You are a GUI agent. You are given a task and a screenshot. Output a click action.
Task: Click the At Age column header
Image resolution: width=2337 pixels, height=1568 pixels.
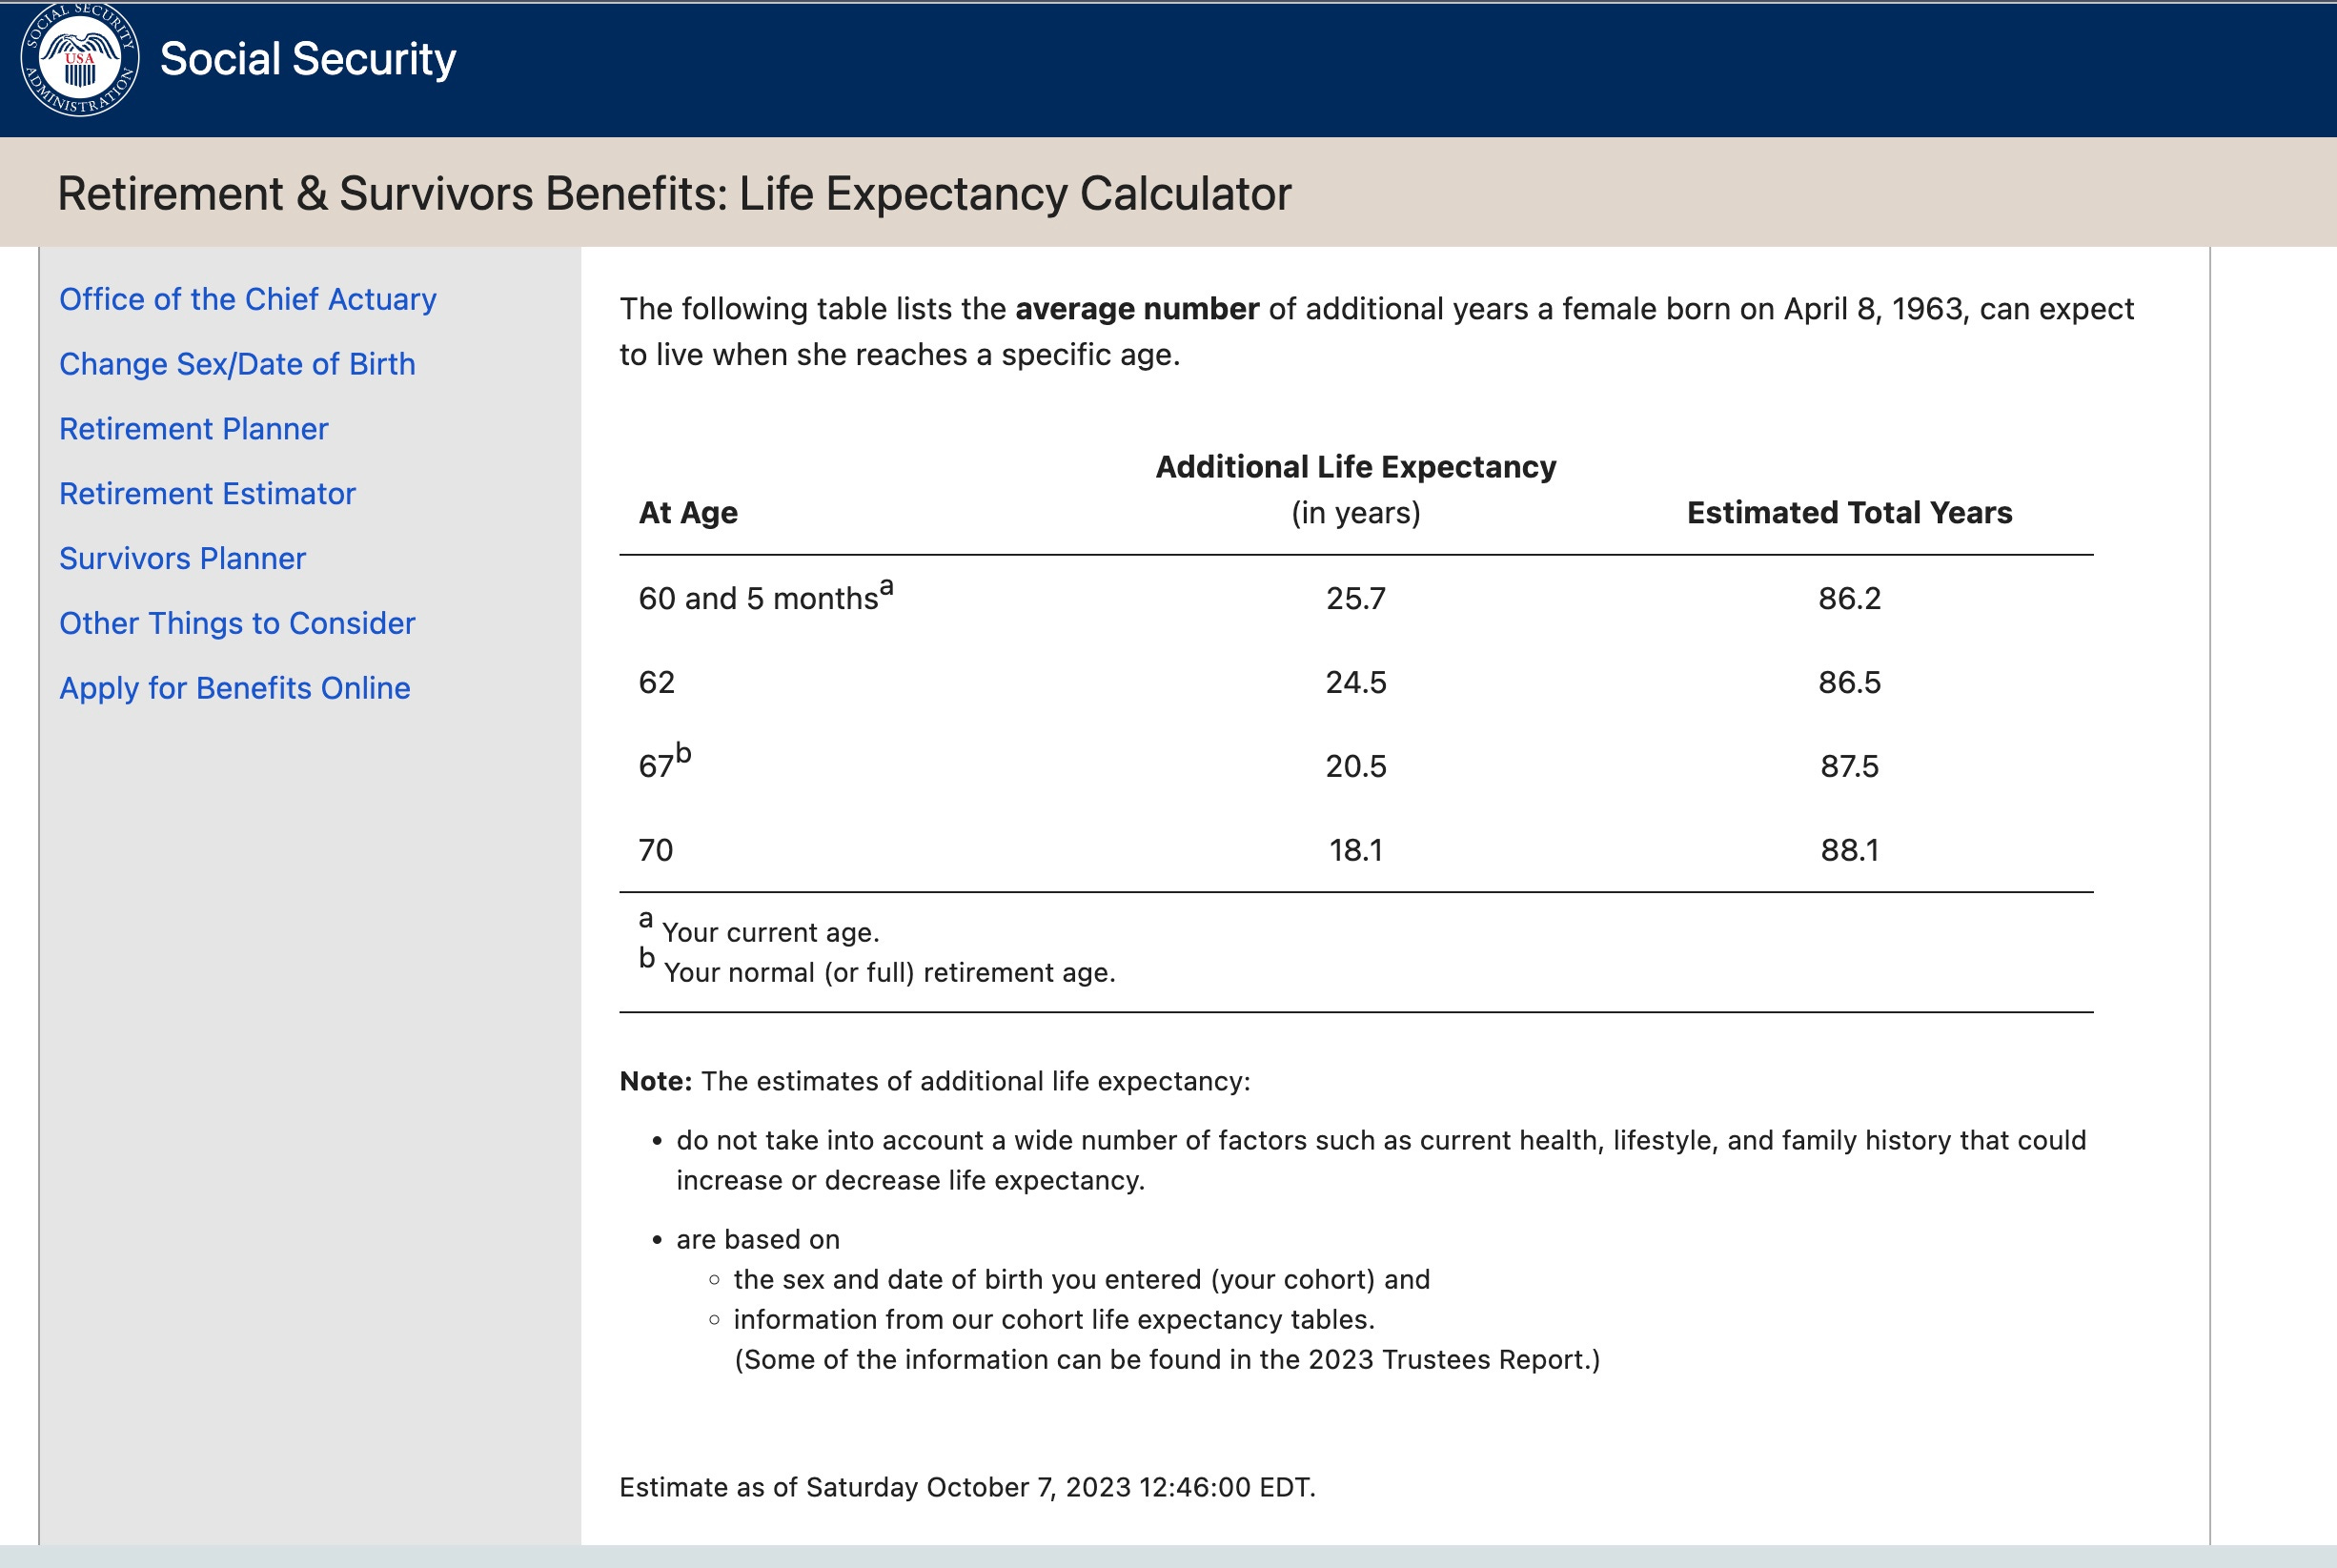(x=688, y=513)
